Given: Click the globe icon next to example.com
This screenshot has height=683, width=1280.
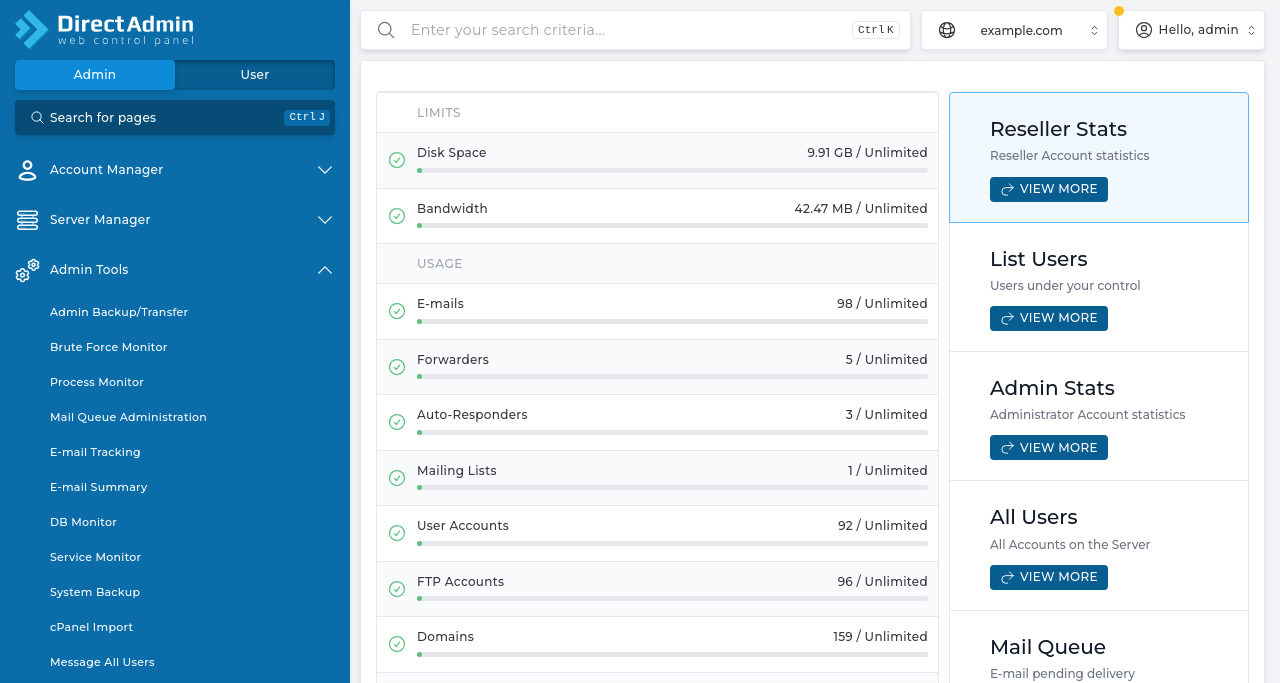Looking at the screenshot, I should coord(946,30).
